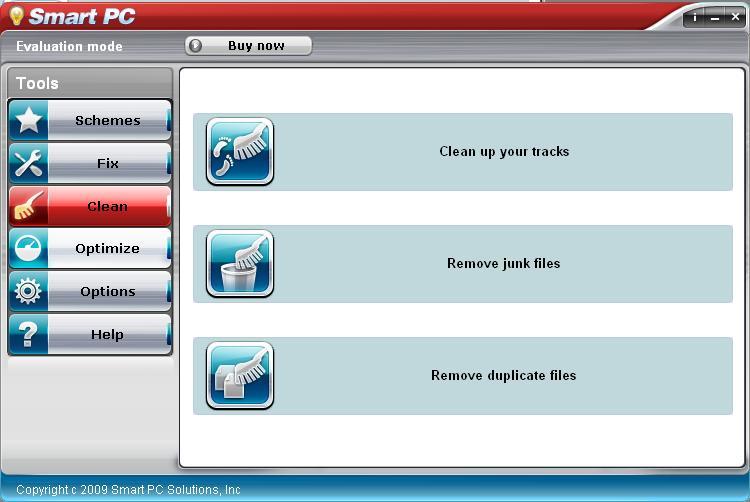
Task: Choose Remove junk files
Action: [463, 263]
